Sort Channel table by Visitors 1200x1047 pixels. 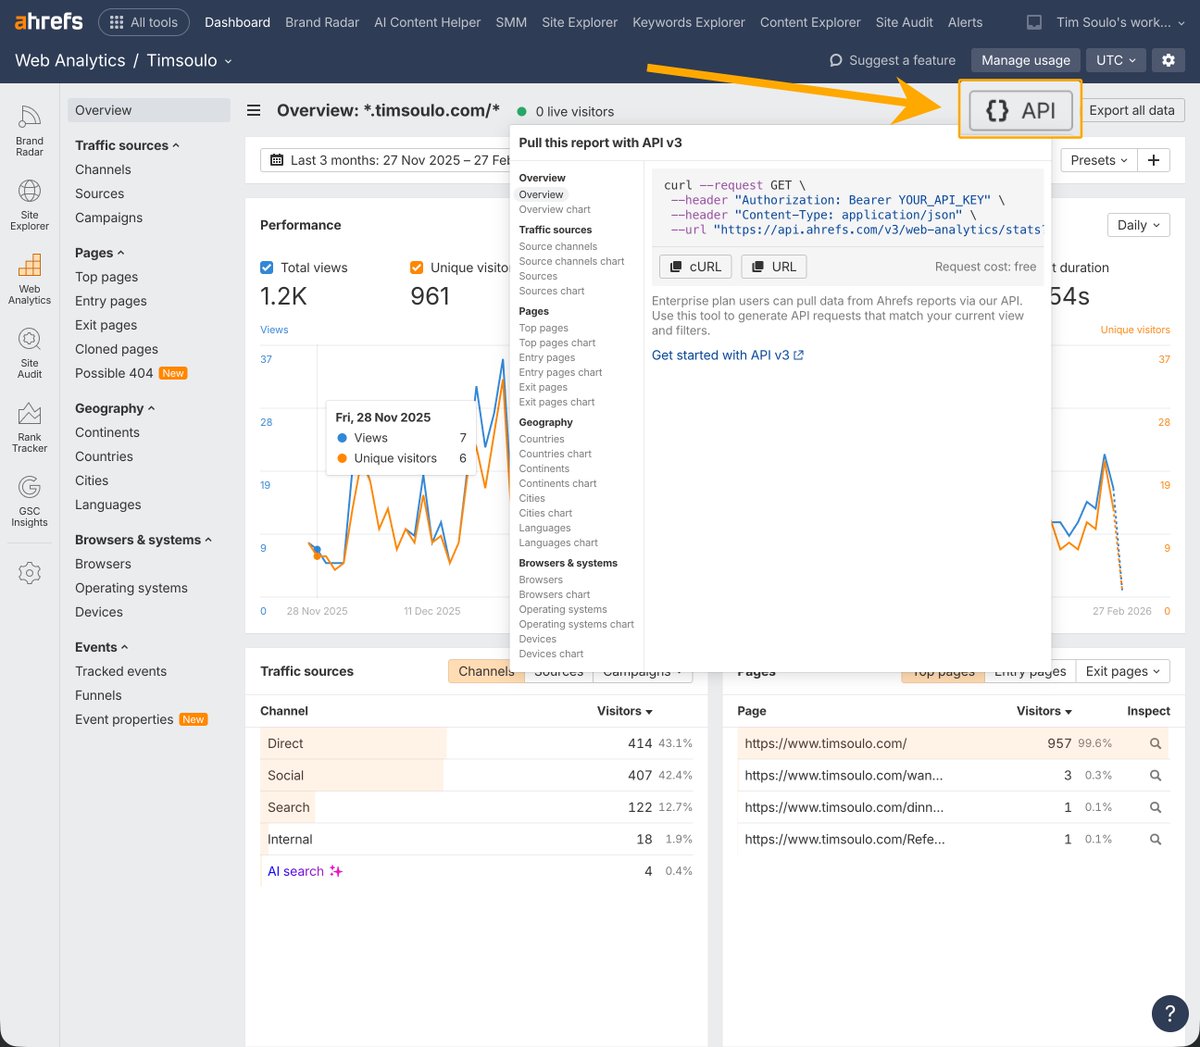[x=624, y=711]
